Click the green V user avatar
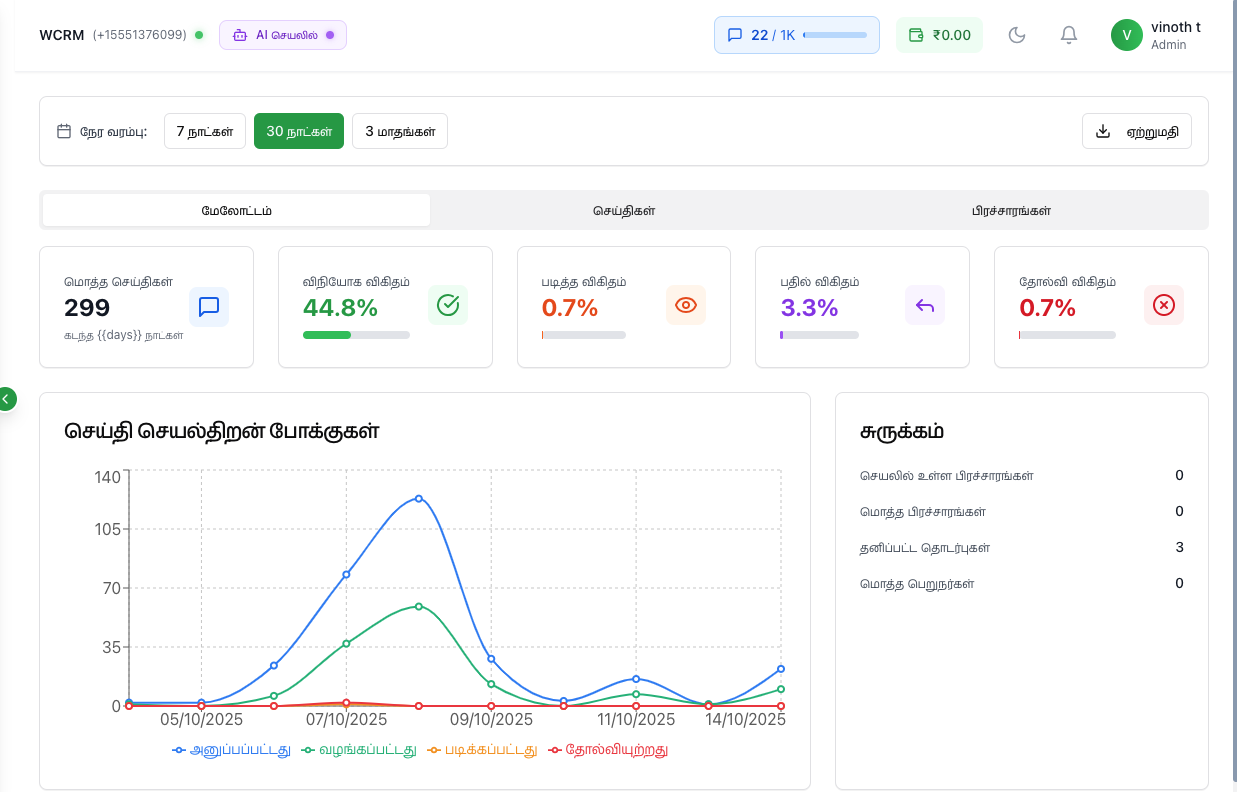1237x792 pixels. pyautogui.click(x=1126, y=35)
